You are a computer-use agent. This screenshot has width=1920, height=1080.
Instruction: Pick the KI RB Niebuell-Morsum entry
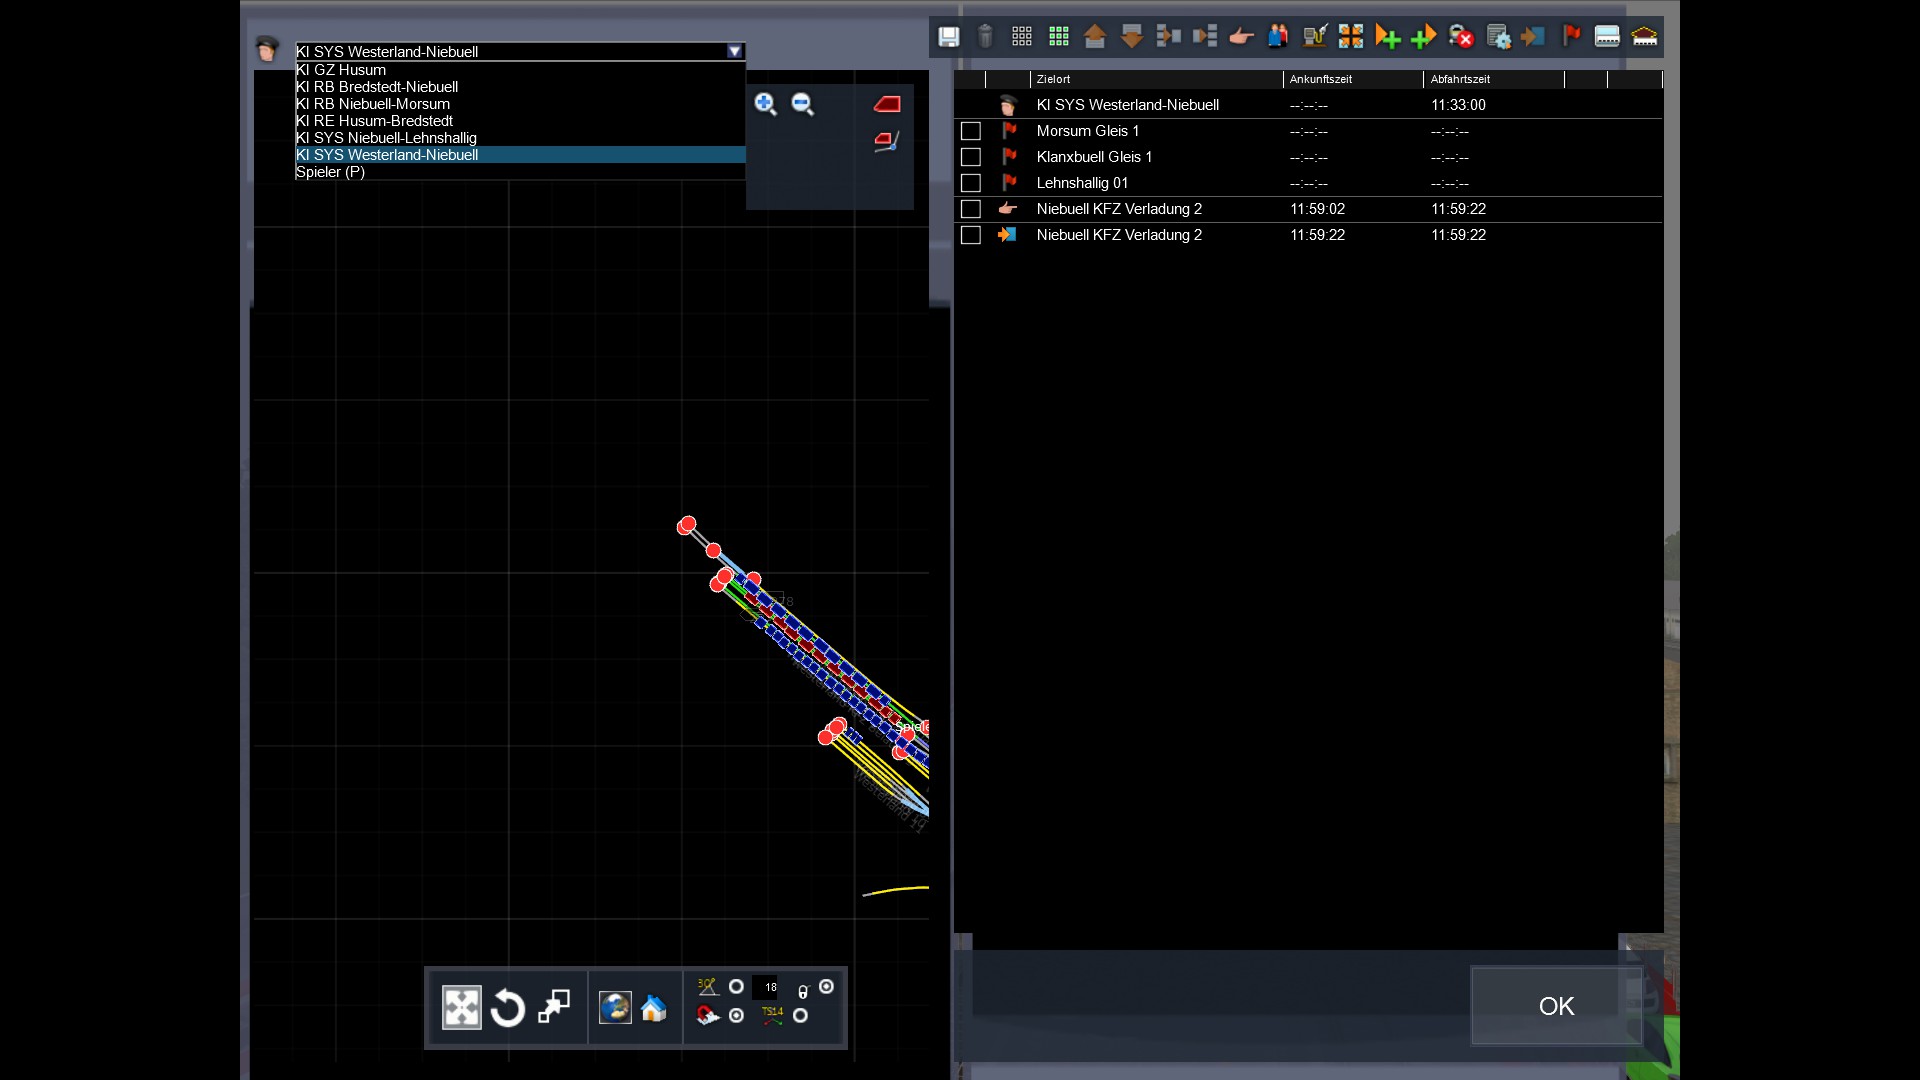click(x=373, y=104)
